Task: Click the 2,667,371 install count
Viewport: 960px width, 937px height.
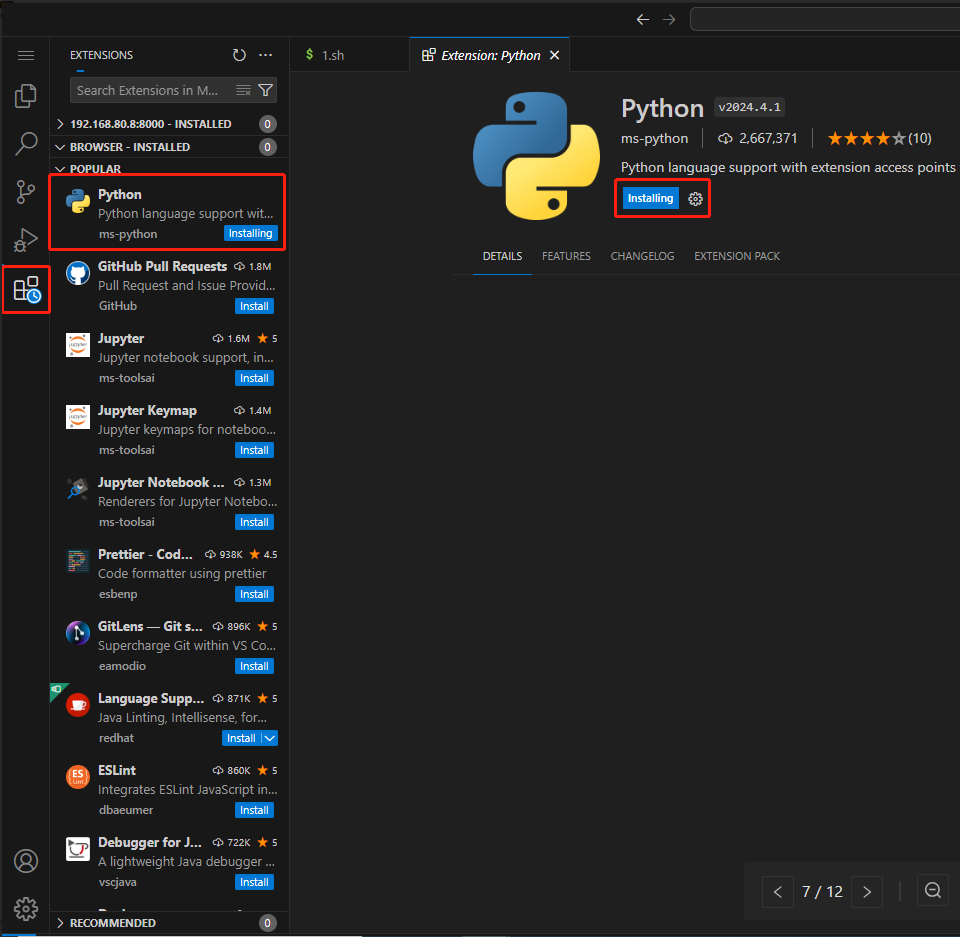Action: click(x=758, y=138)
